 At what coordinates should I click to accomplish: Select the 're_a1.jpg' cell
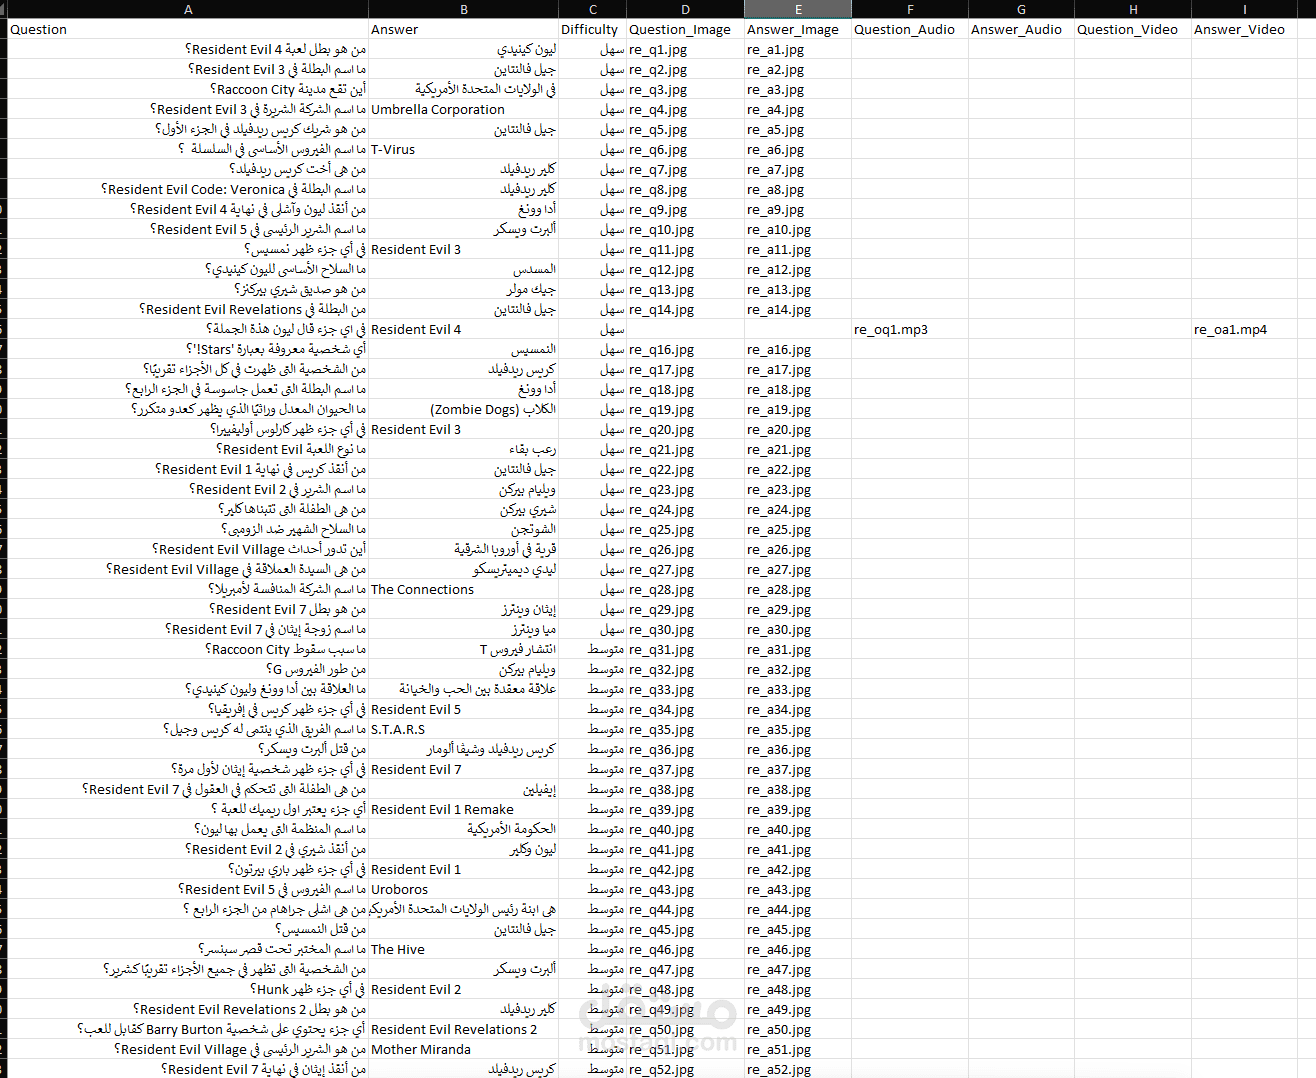point(797,49)
